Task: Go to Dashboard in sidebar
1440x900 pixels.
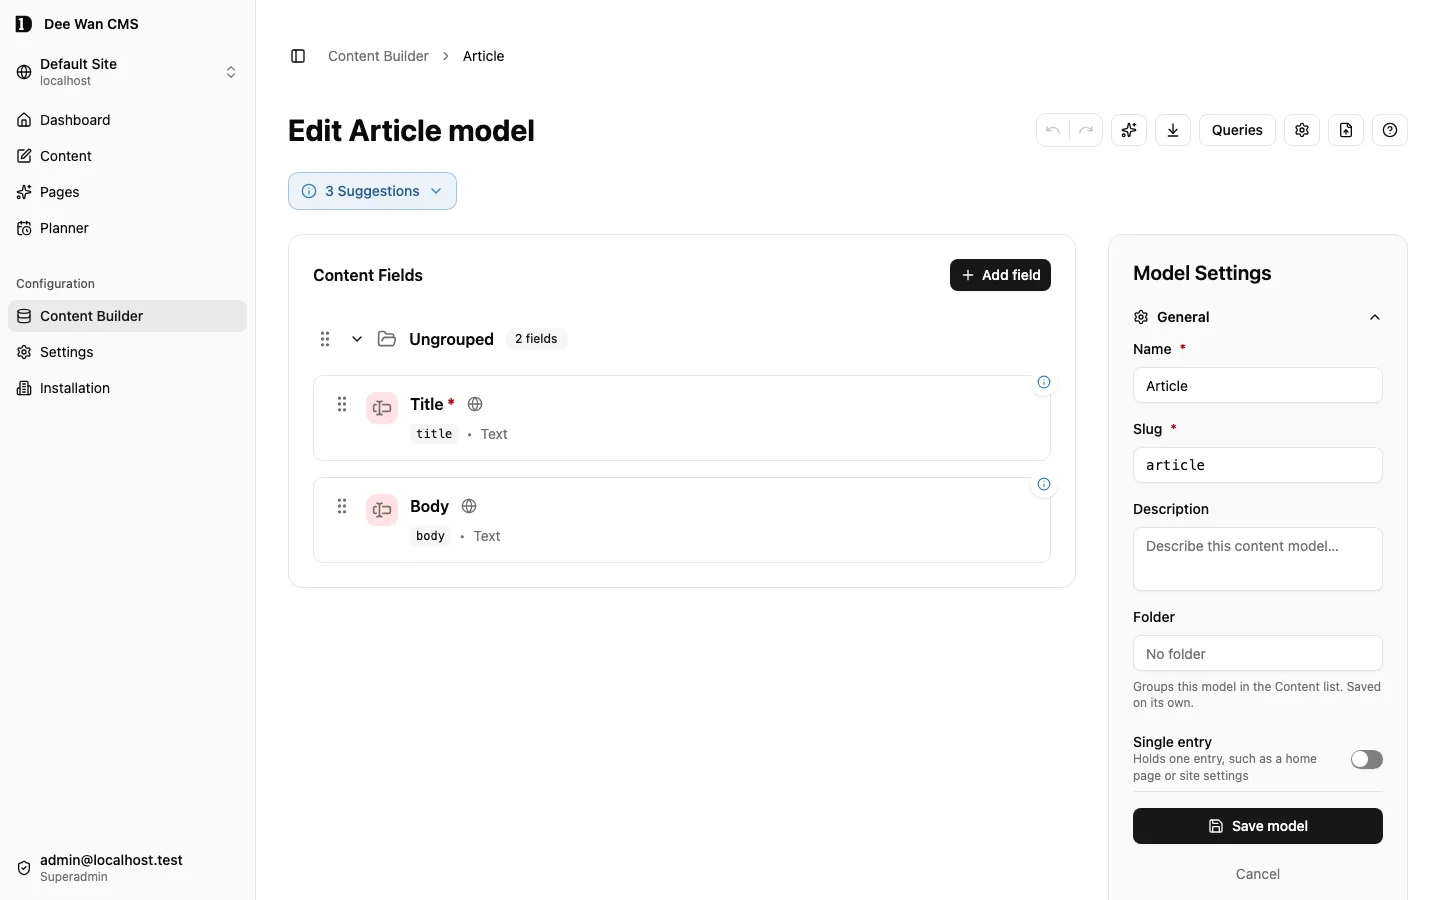Action: point(128,120)
